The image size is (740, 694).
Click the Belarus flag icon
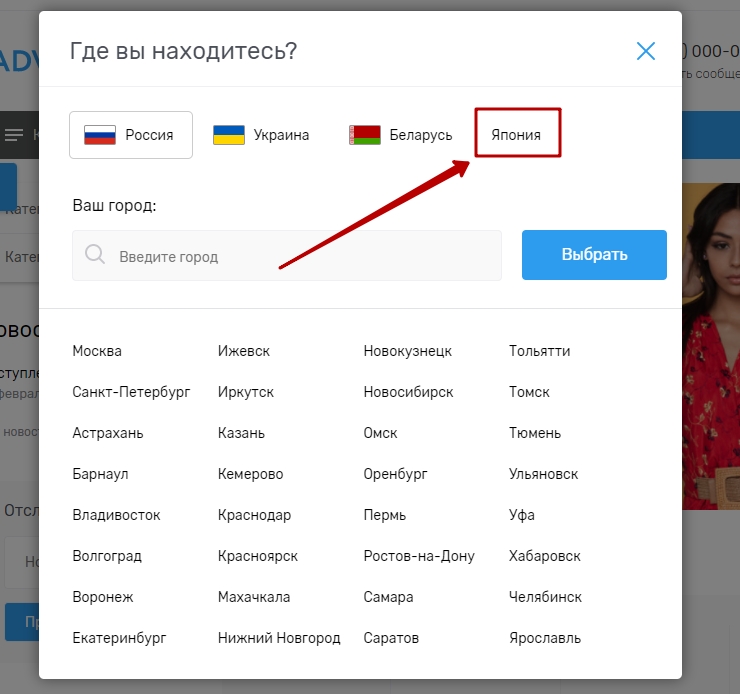click(x=365, y=135)
